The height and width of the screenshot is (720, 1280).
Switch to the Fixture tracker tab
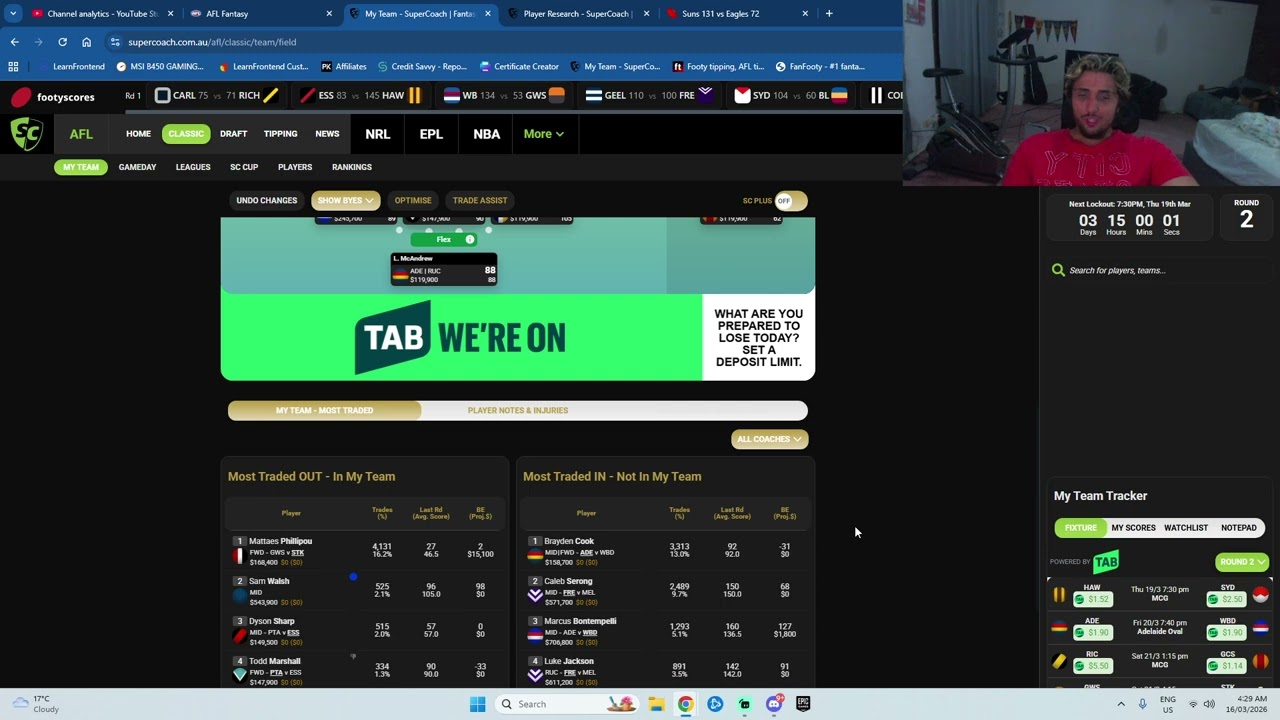coord(1080,528)
